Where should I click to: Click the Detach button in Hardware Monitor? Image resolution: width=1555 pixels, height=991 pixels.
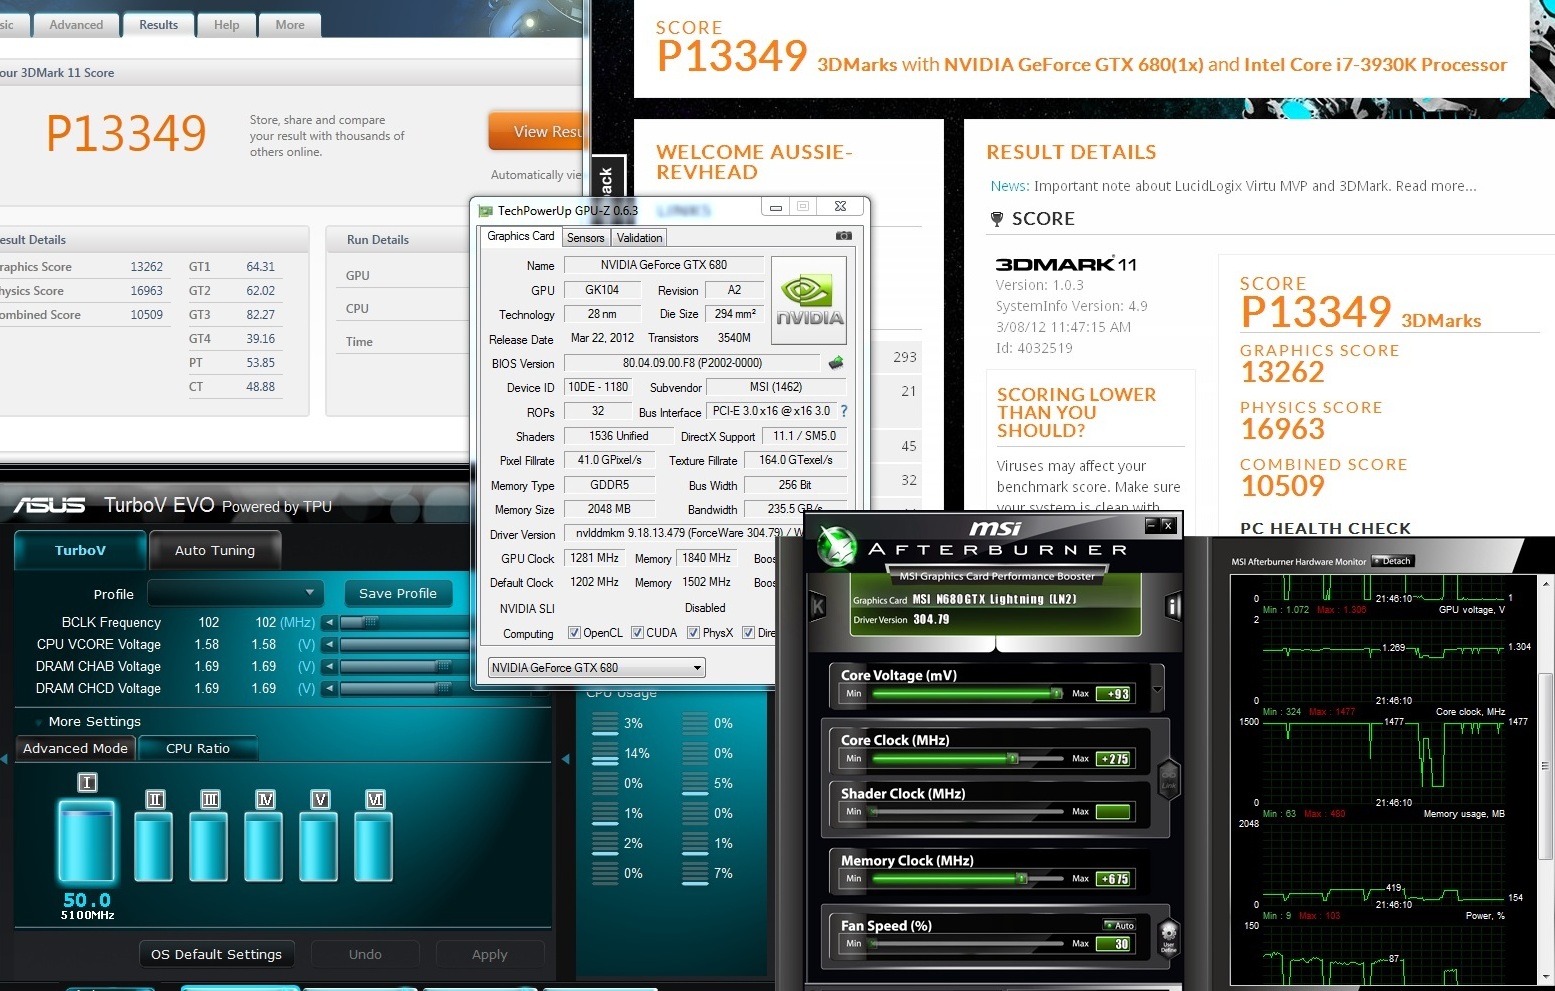(1392, 561)
